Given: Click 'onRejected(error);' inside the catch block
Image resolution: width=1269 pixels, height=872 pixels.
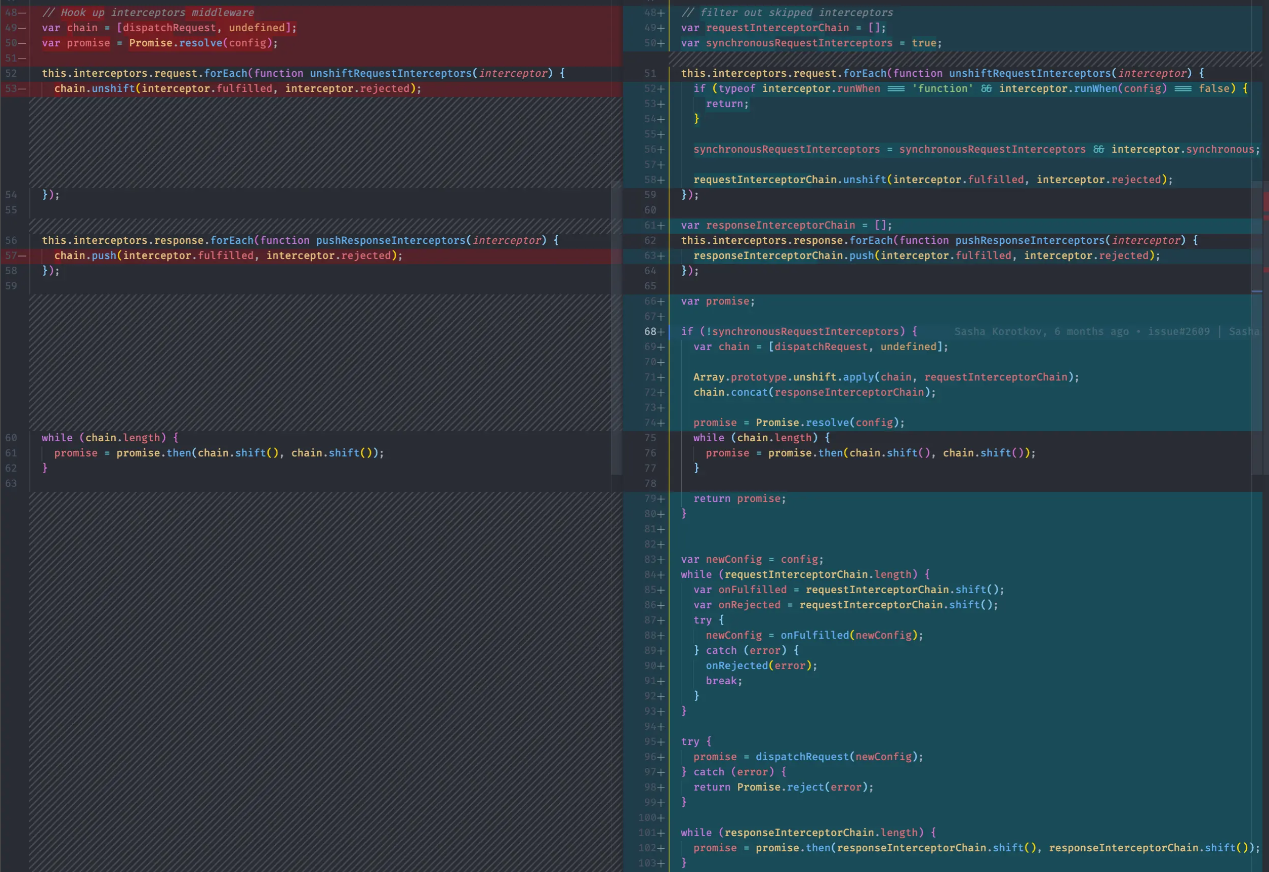Looking at the screenshot, I should click(761, 666).
